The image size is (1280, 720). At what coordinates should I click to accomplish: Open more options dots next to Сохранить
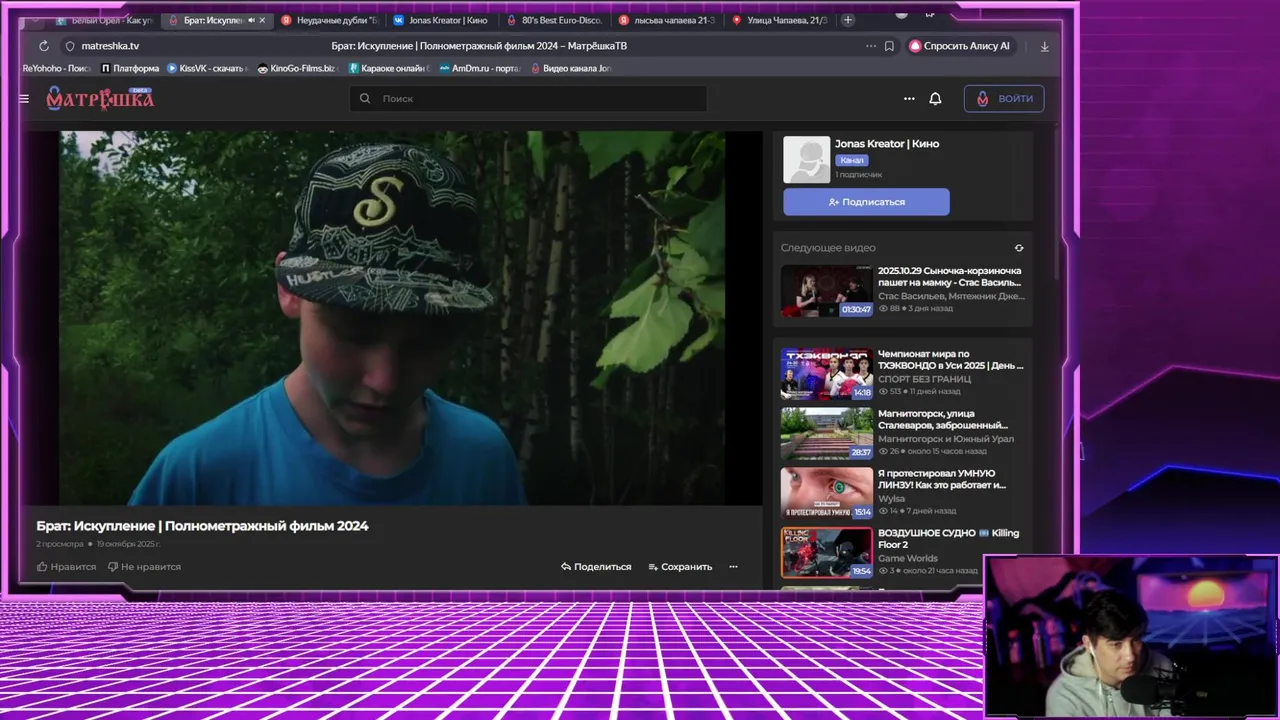(733, 567)
